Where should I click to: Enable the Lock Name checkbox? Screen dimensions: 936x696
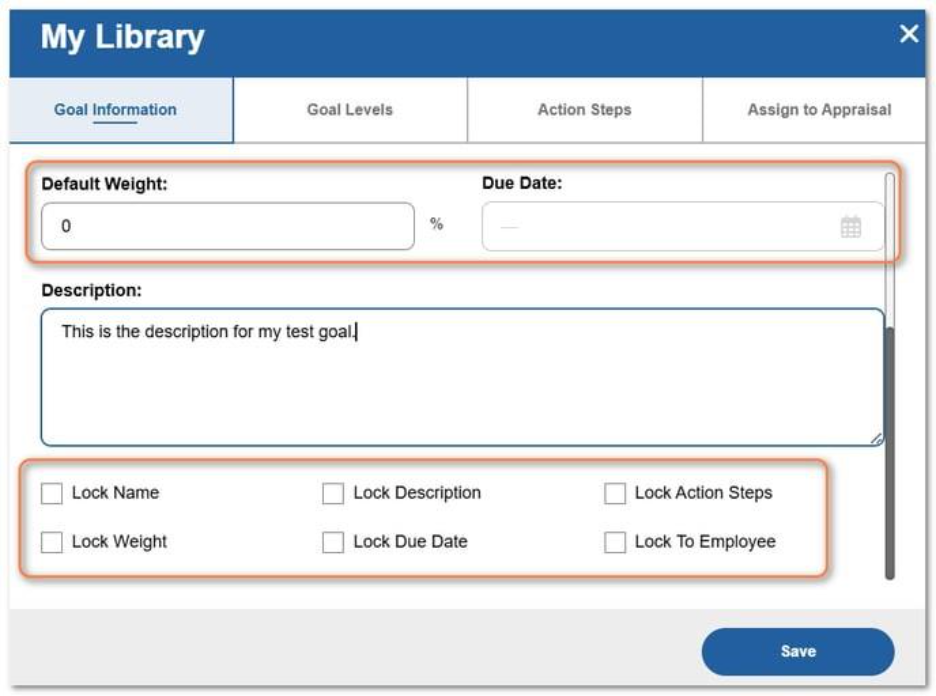coord(52,494)
